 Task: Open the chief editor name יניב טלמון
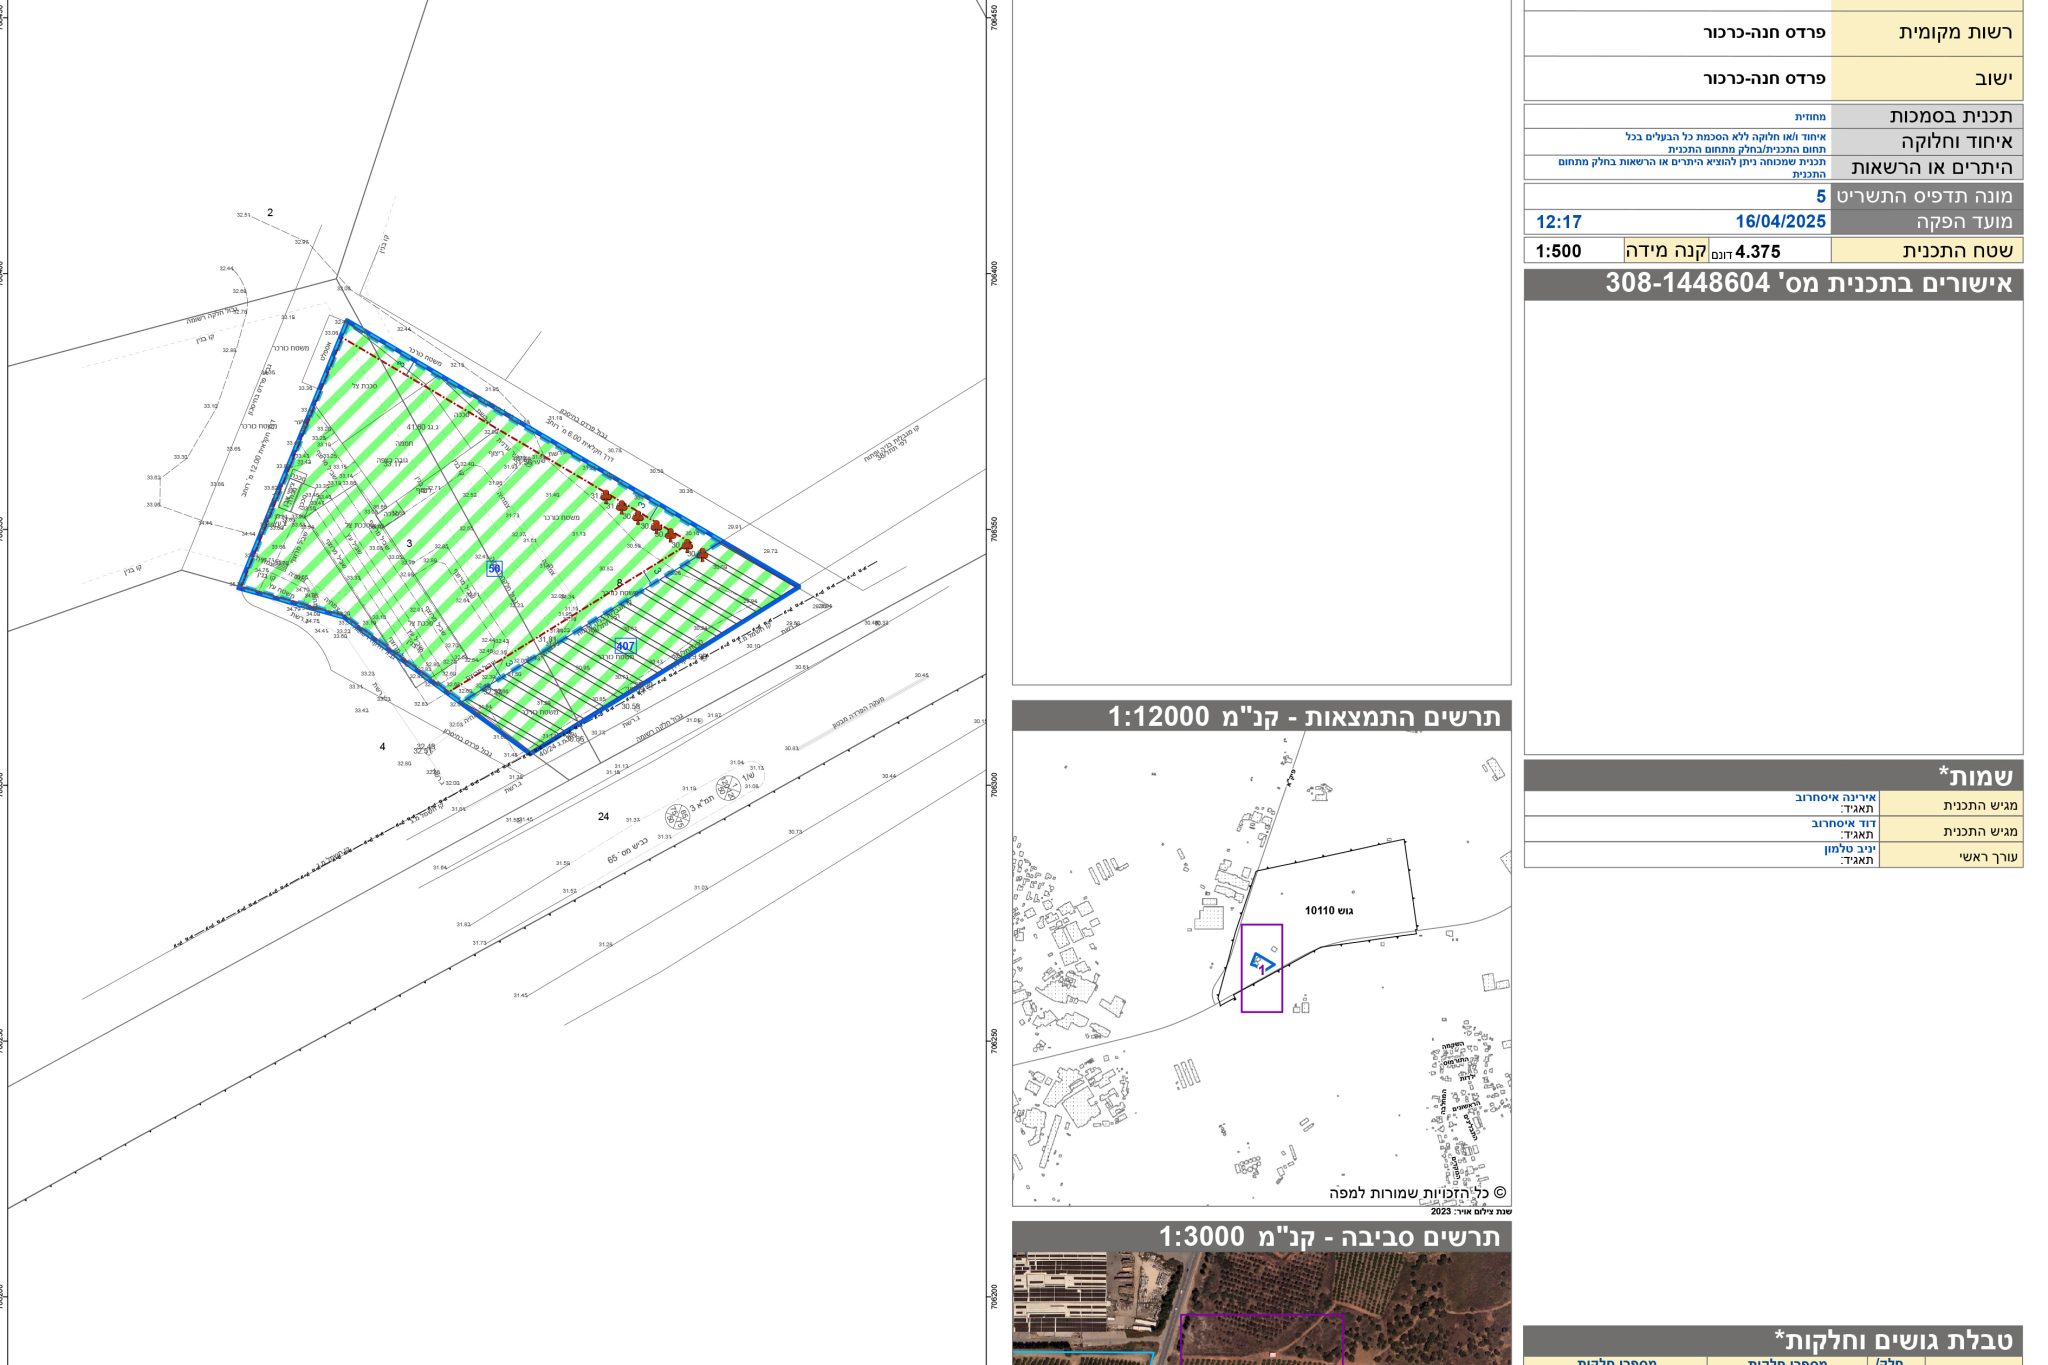click(x=1849, y=849)
